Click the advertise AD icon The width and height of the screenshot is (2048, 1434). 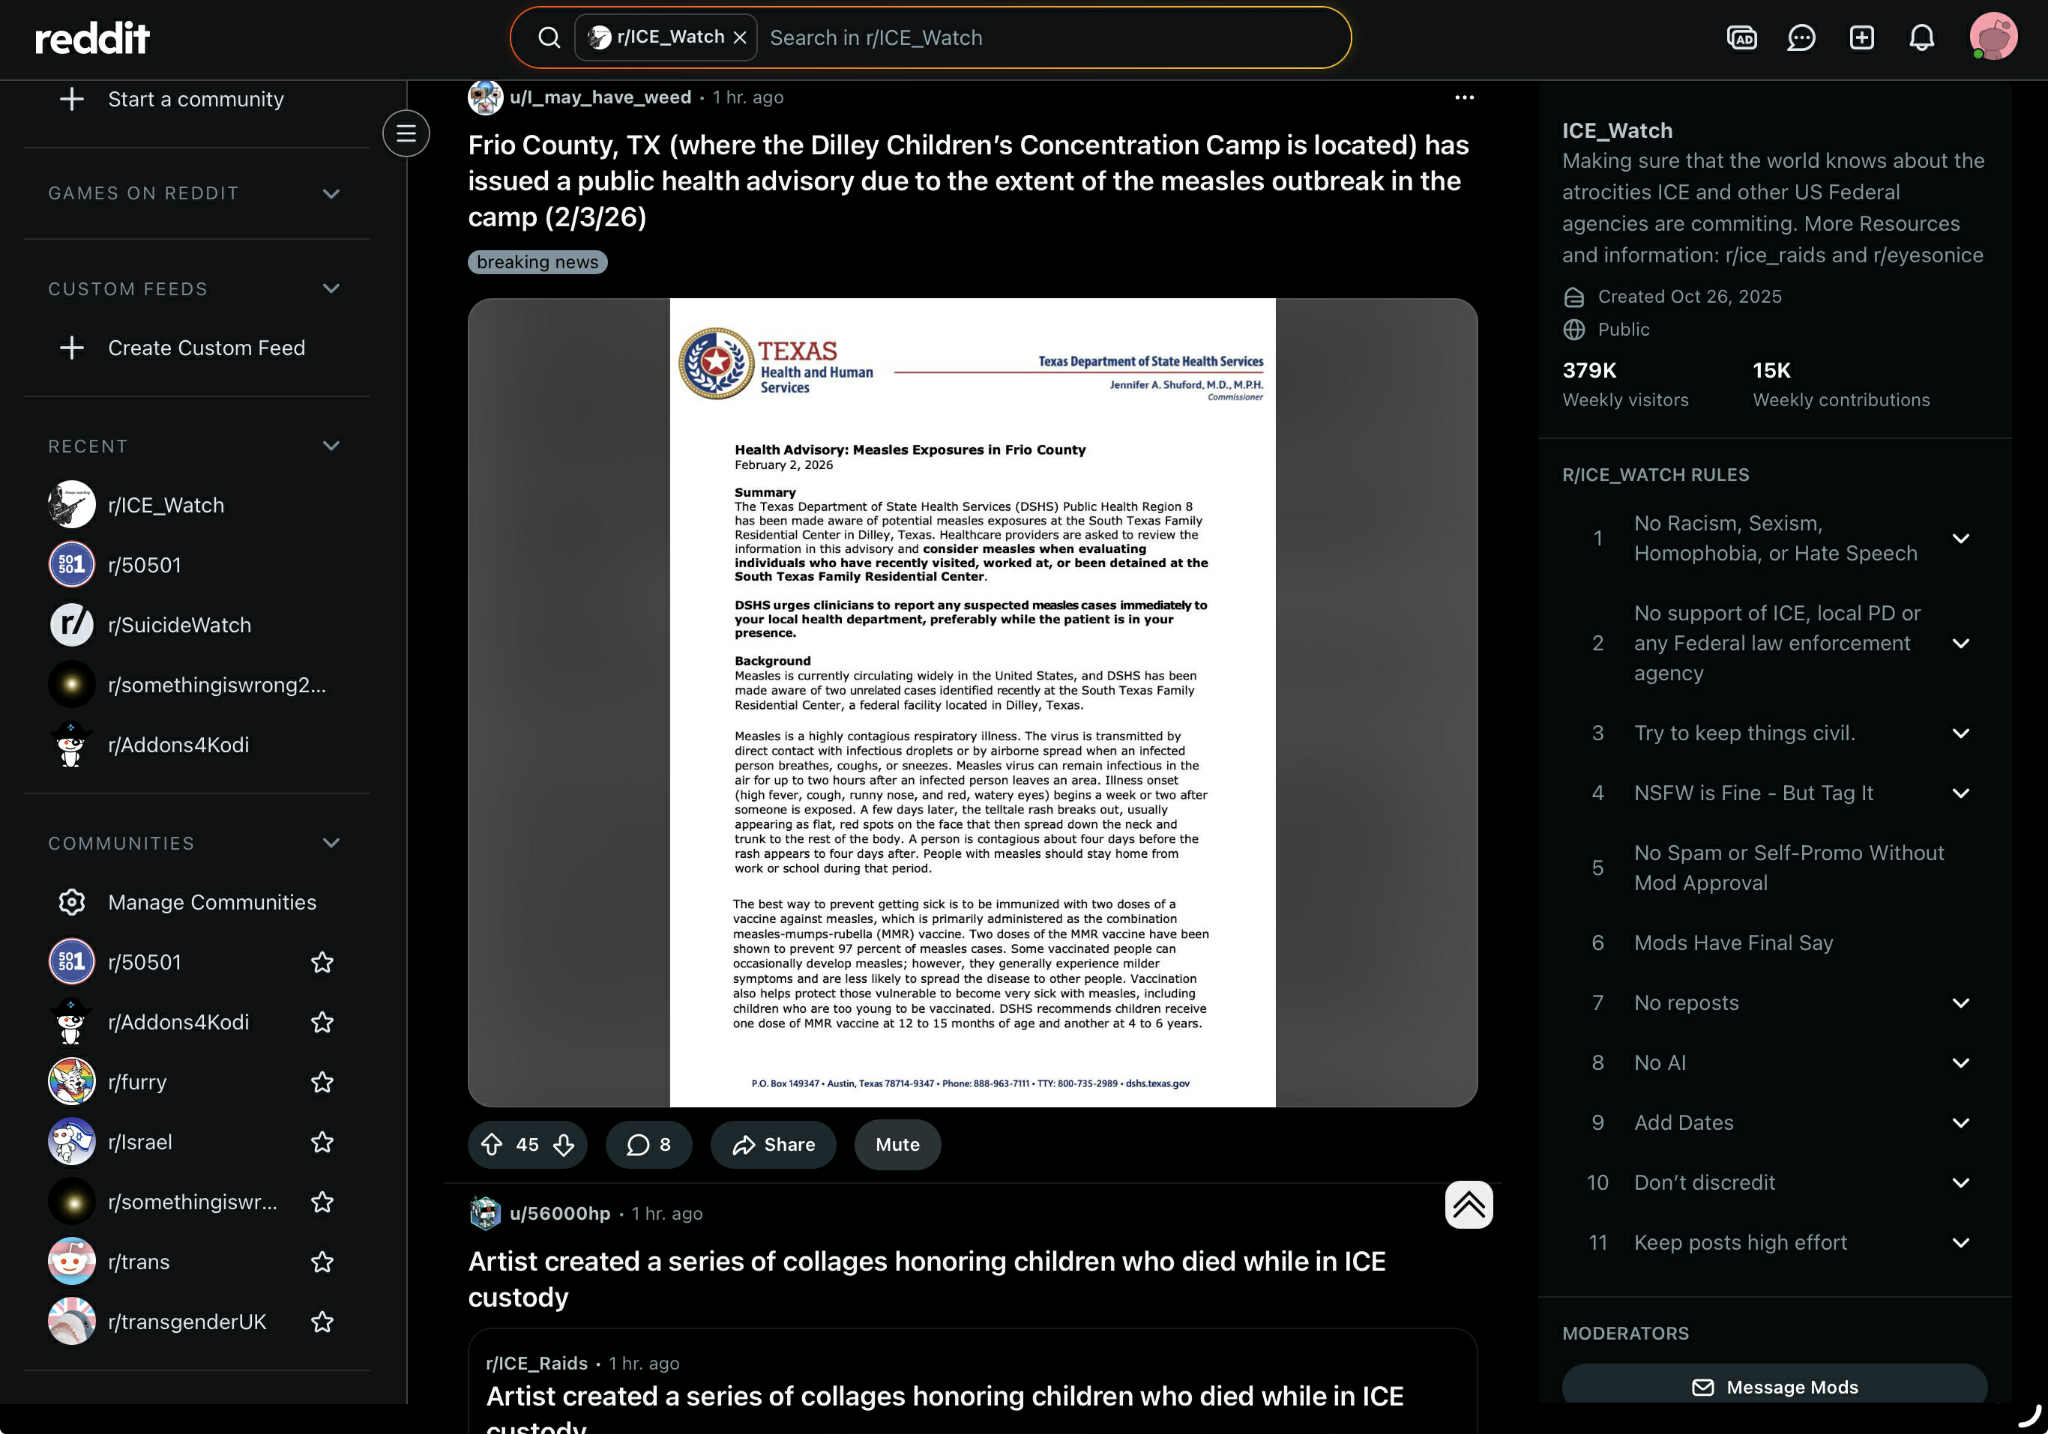[x=1741, y=38]
